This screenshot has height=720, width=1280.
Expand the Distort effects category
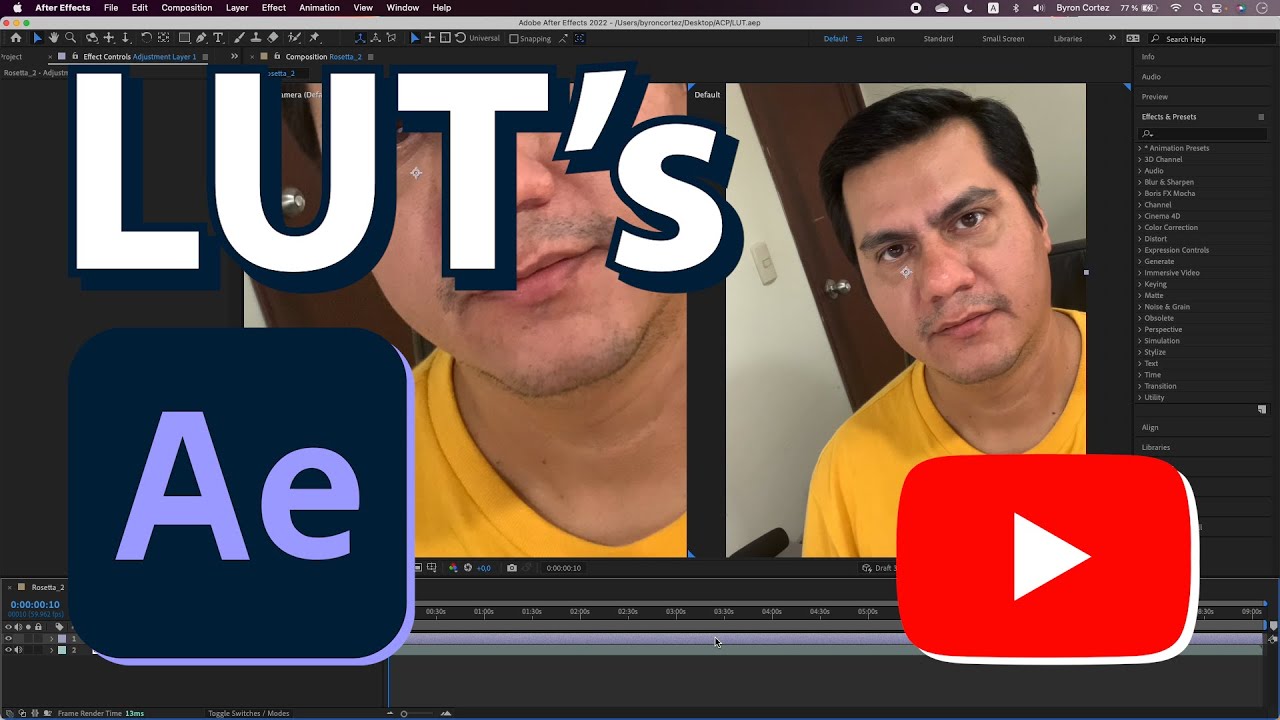1139,239
